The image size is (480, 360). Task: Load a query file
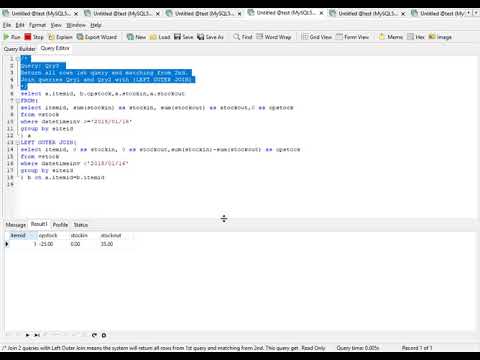160,37
